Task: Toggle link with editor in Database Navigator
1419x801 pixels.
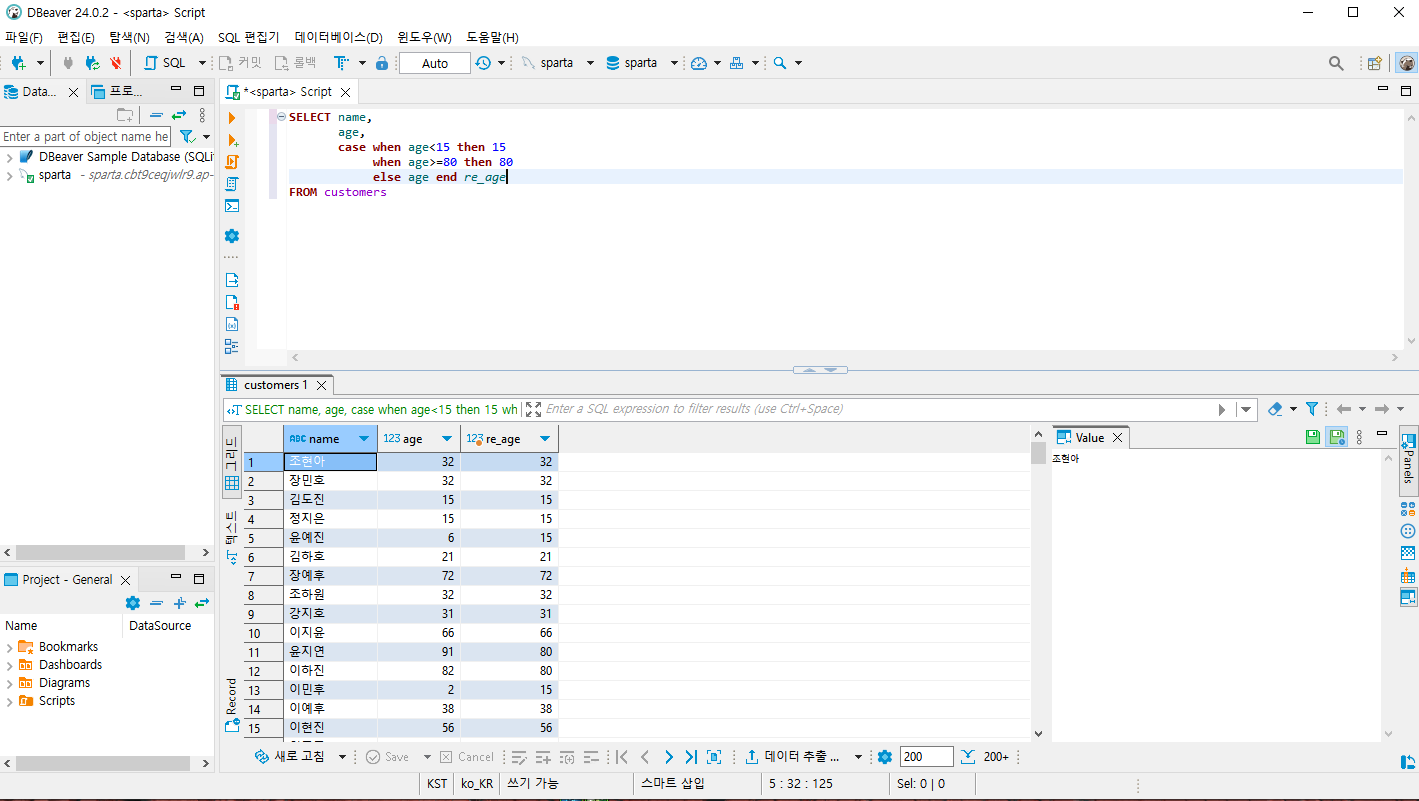Action: (179, 115)
